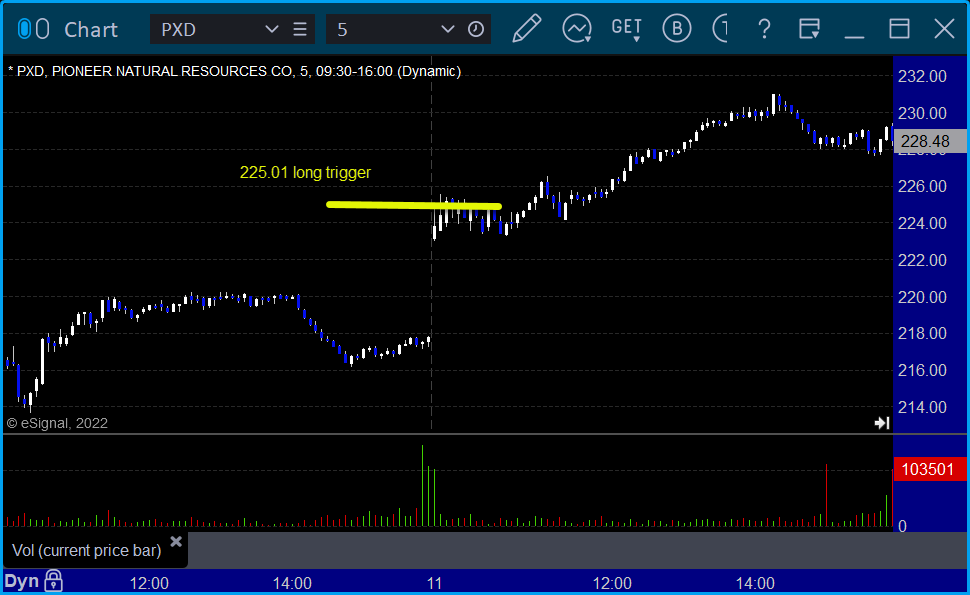Click the red volume value 103501
970x595 pixels.
(x=930, y=469)
